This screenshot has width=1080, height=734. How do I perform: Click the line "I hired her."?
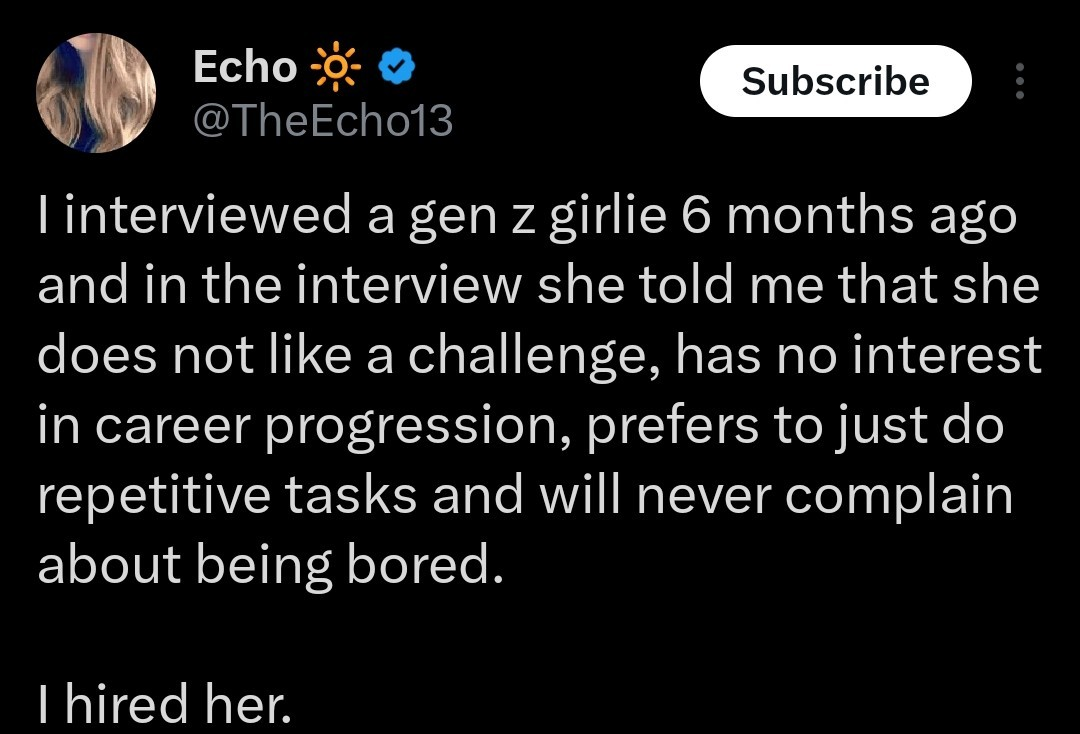click(164, 707)
